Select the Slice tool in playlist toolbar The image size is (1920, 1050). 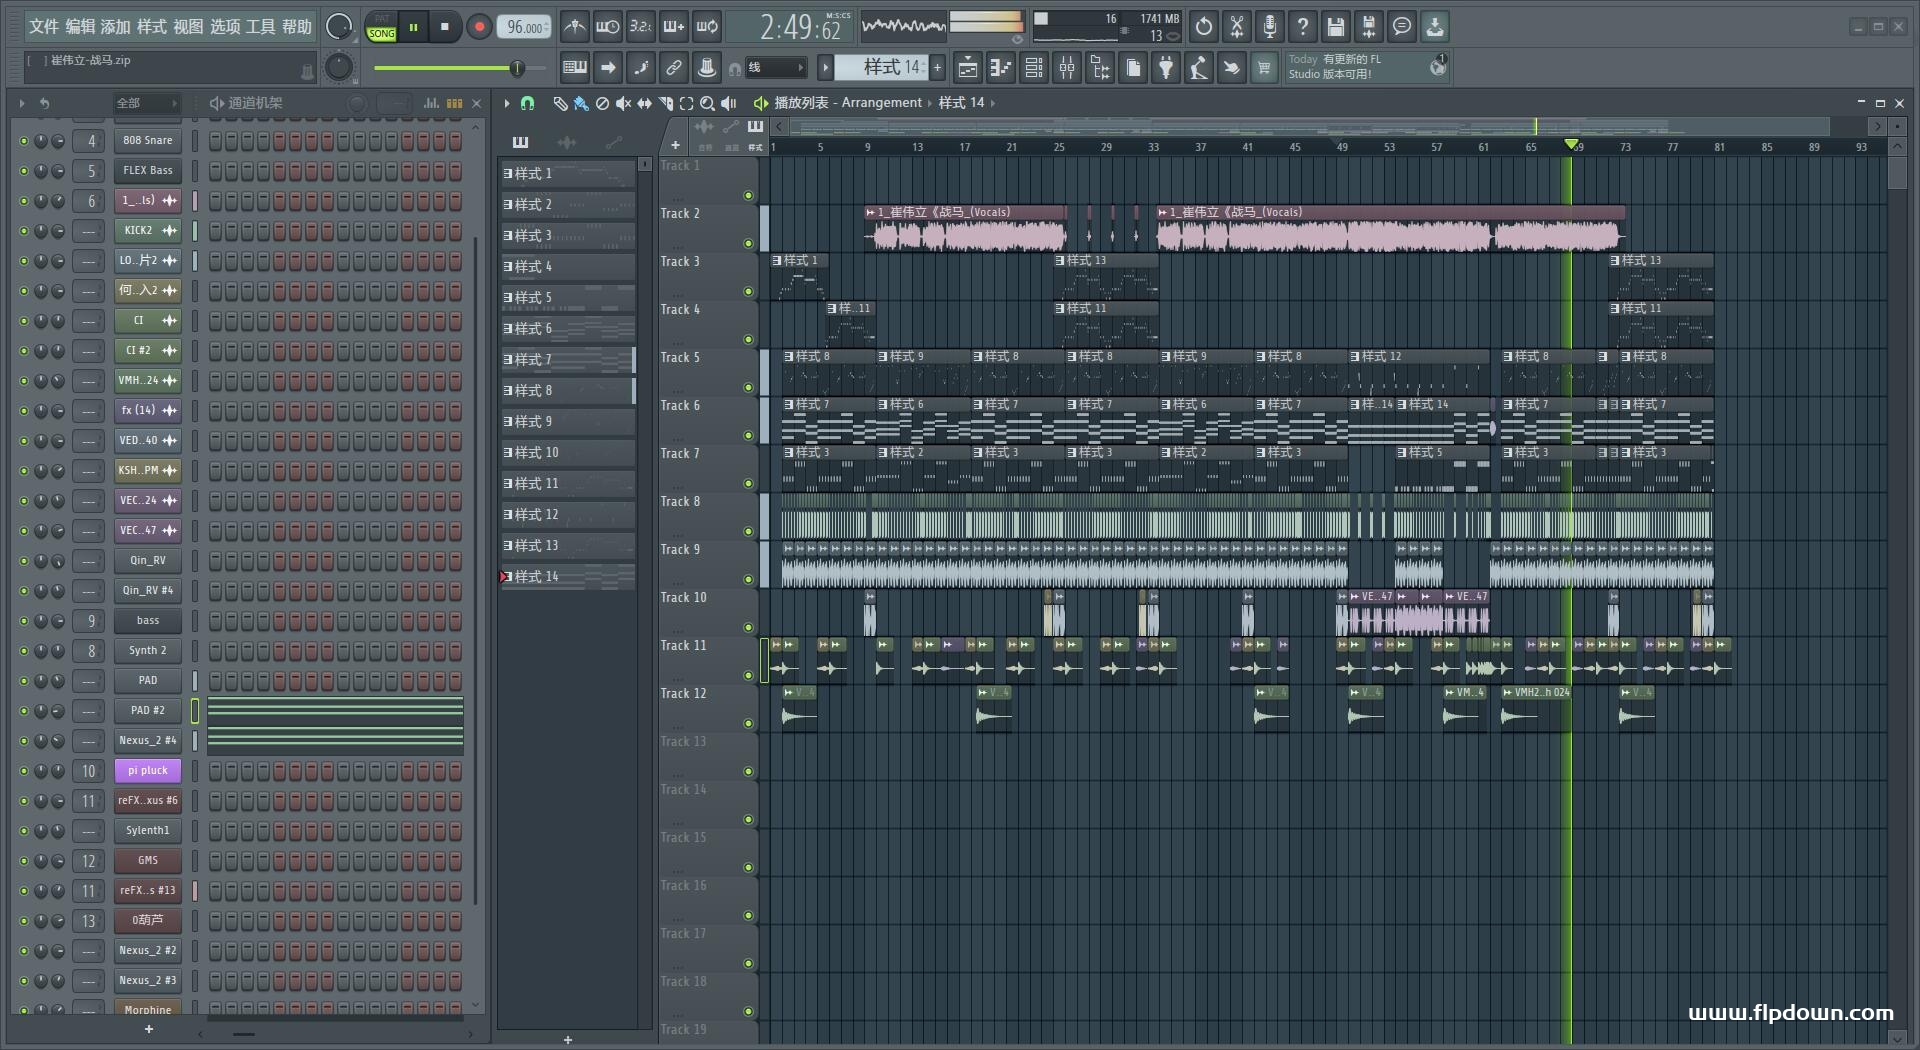[665, 103]
